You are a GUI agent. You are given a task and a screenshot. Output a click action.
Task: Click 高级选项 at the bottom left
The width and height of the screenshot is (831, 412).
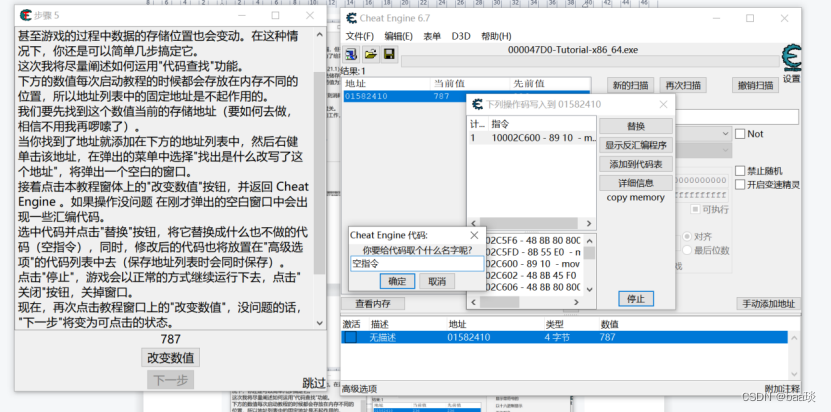(360, 389)
